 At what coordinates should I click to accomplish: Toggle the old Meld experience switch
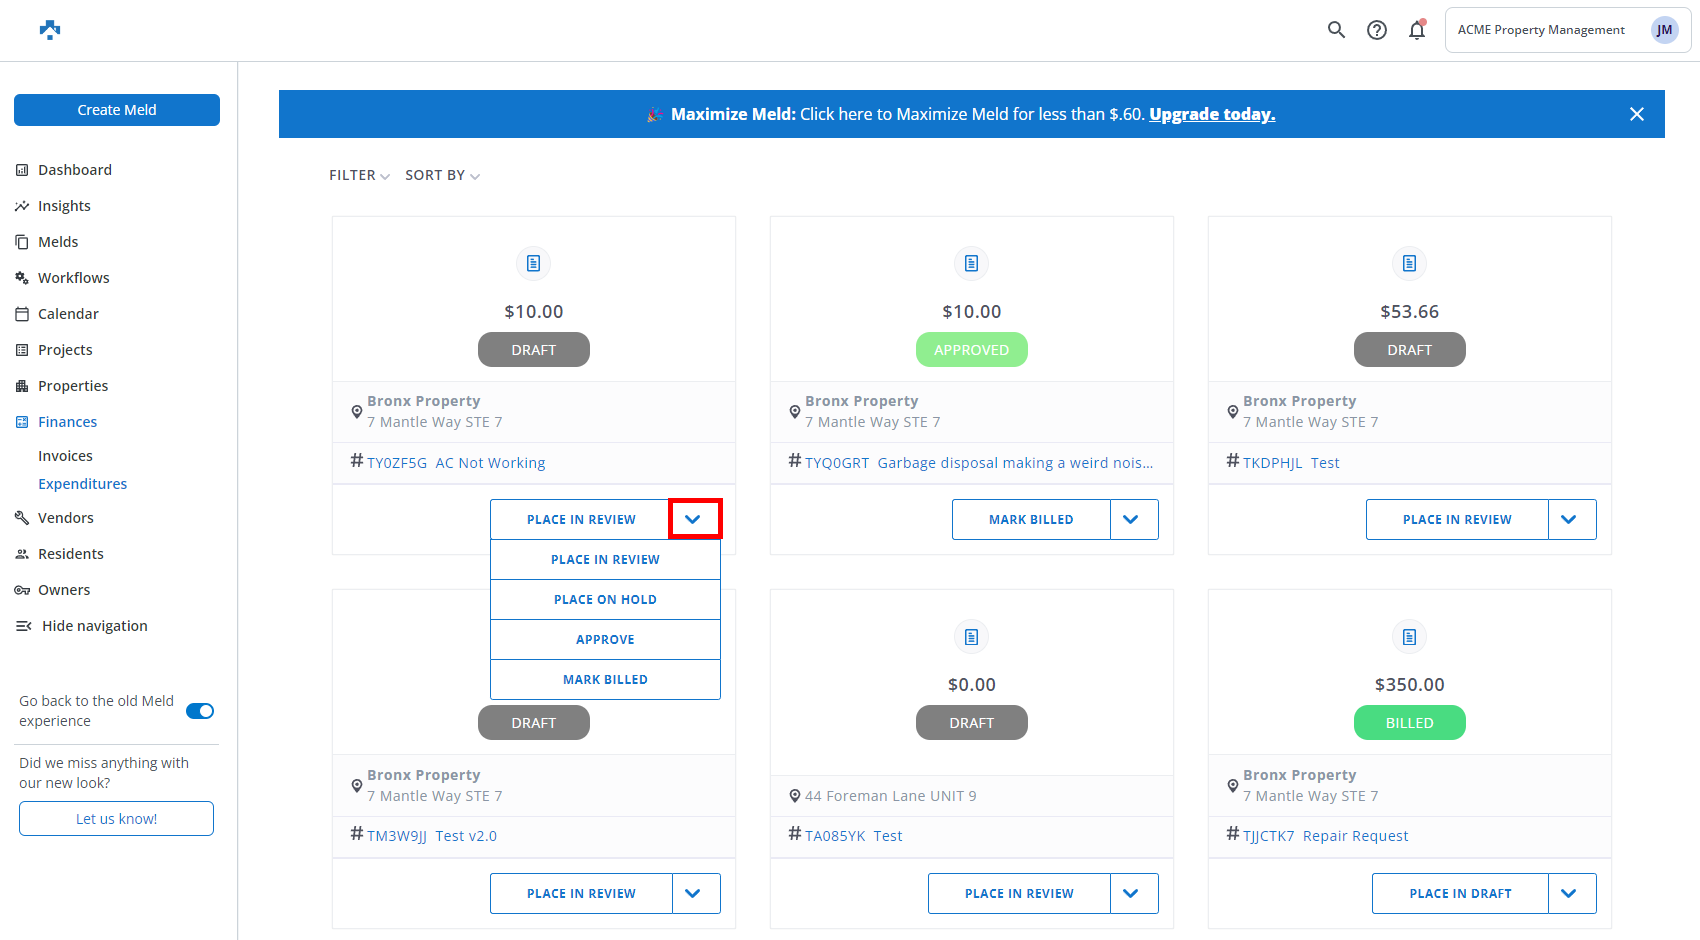pos(200,711)
